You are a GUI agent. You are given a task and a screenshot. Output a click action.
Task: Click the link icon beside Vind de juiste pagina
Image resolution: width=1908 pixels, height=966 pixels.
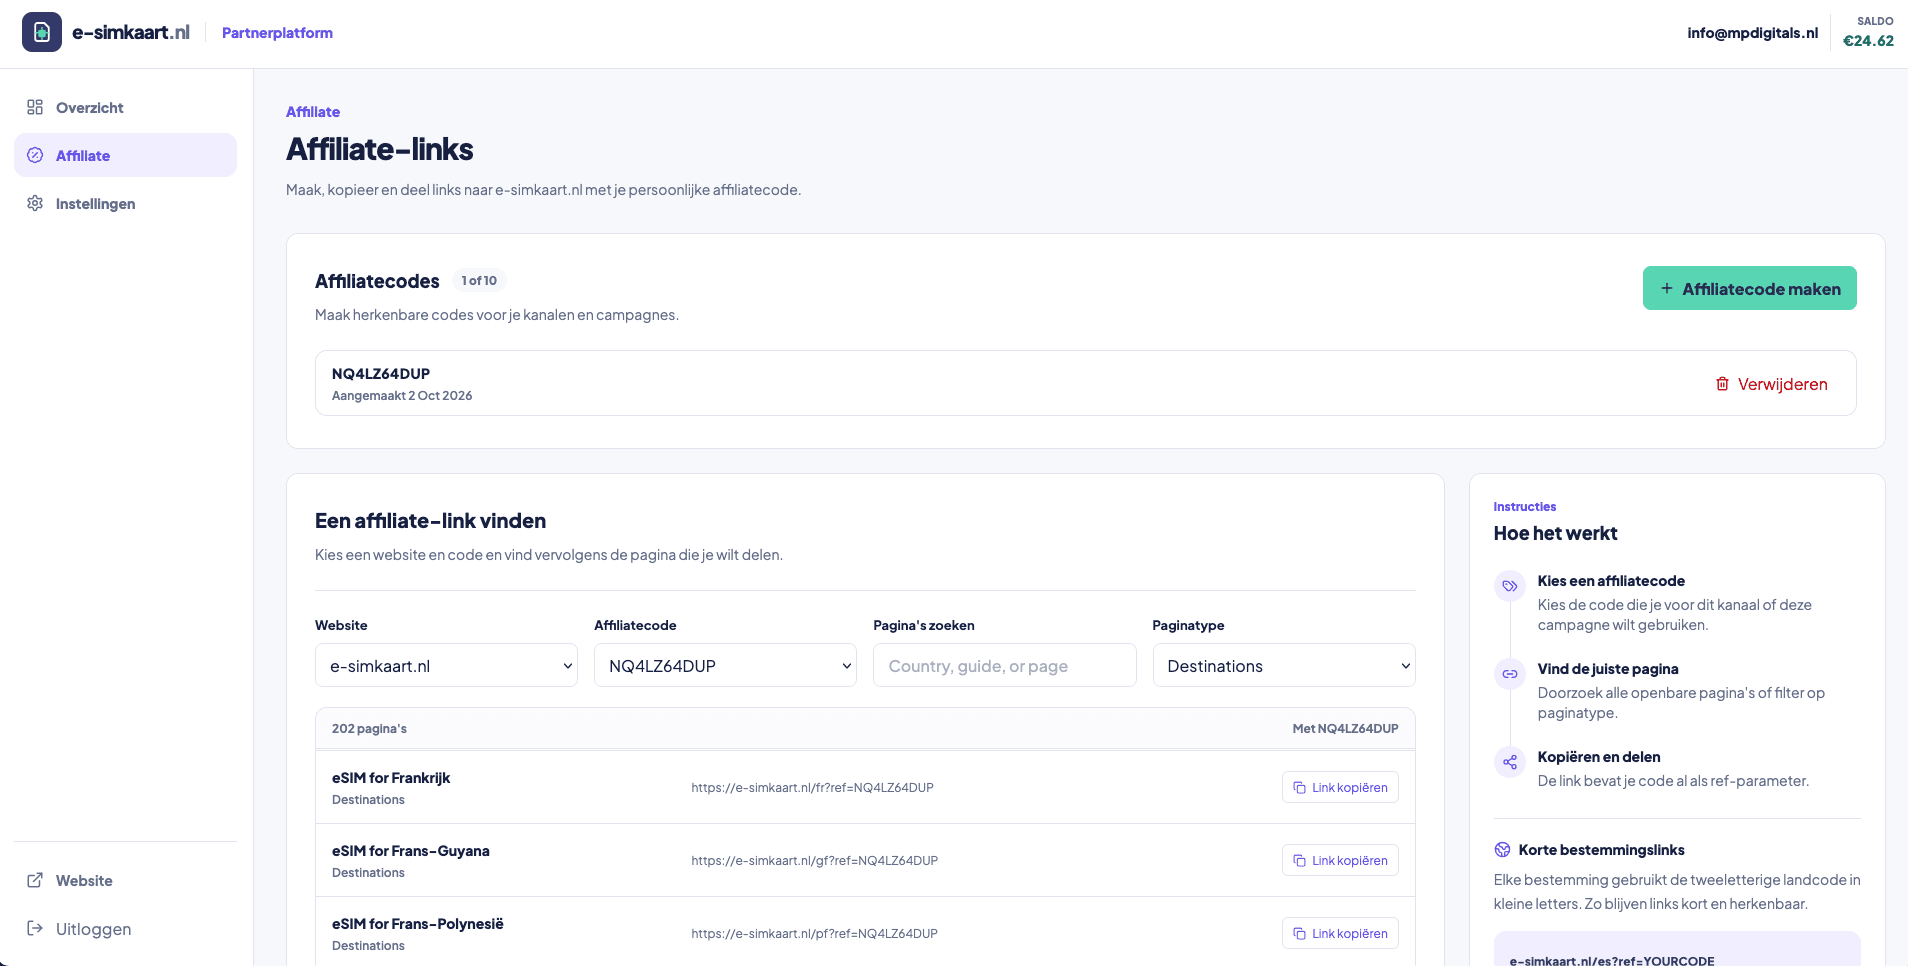click(1510, 674)
